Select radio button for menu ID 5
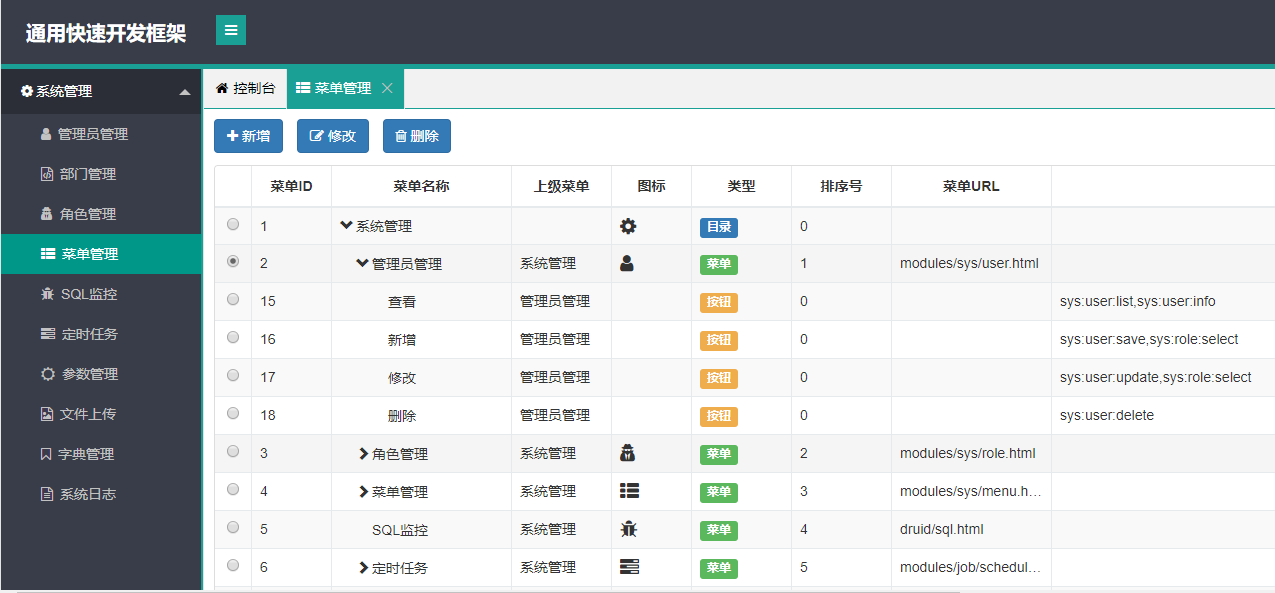 pyautogui.click(x=233, y=527)
